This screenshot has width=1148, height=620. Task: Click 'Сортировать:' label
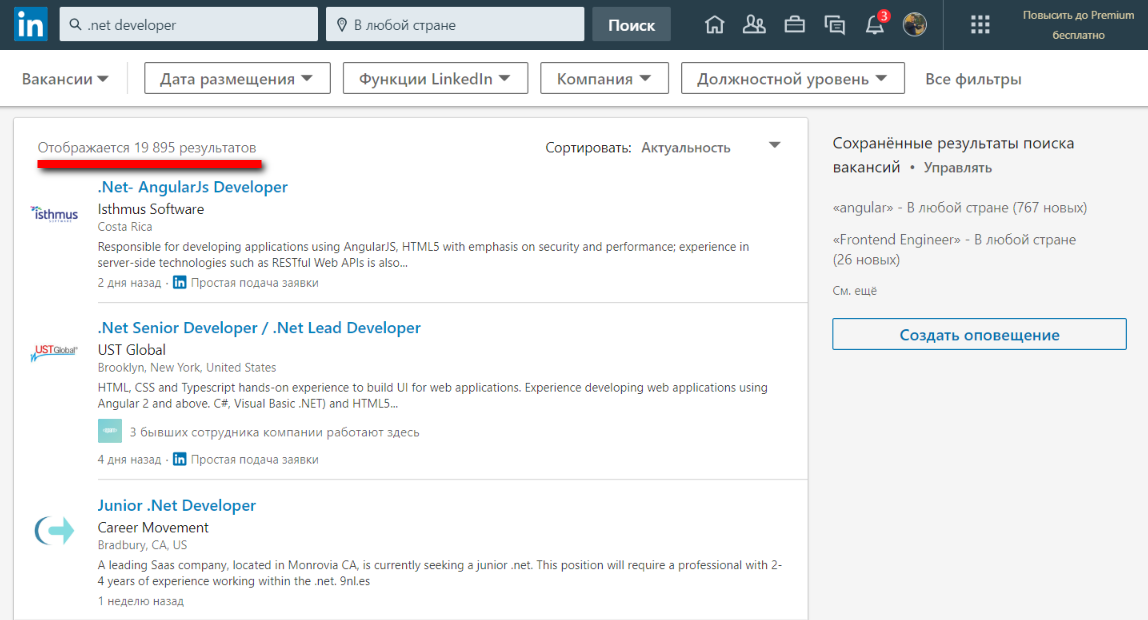[588, 148]
